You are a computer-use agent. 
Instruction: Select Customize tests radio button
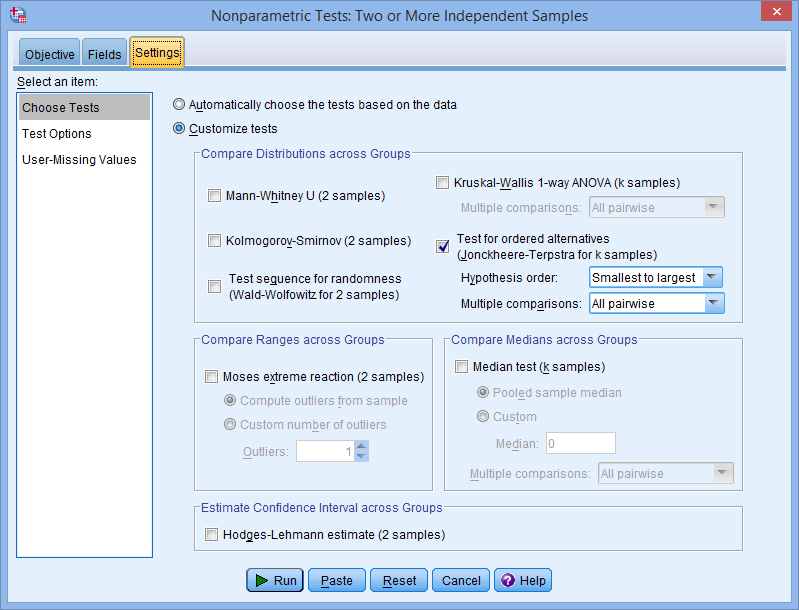tap(179, 128)
